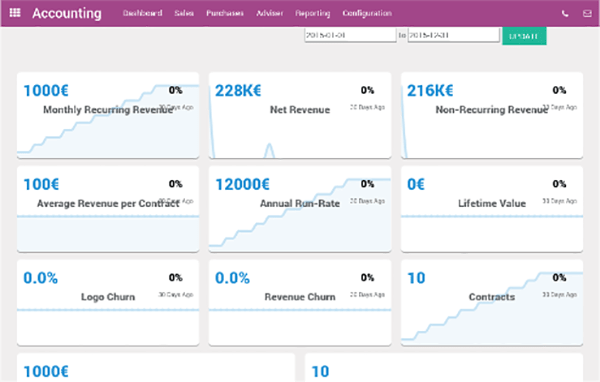This screenshot has width=600, height=382.
Task: Open the apps grid menu icon
Action: [x=15, y=13]
